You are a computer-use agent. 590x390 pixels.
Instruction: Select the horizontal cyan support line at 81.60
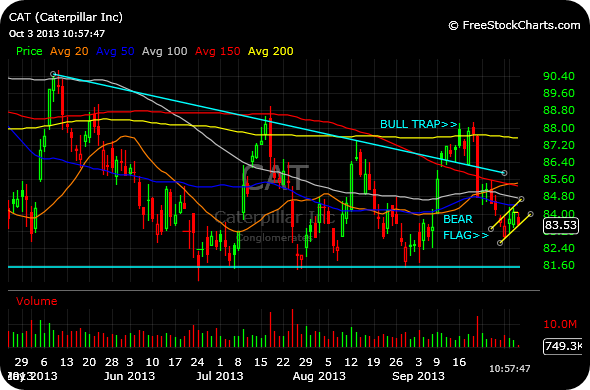(264, 267)
